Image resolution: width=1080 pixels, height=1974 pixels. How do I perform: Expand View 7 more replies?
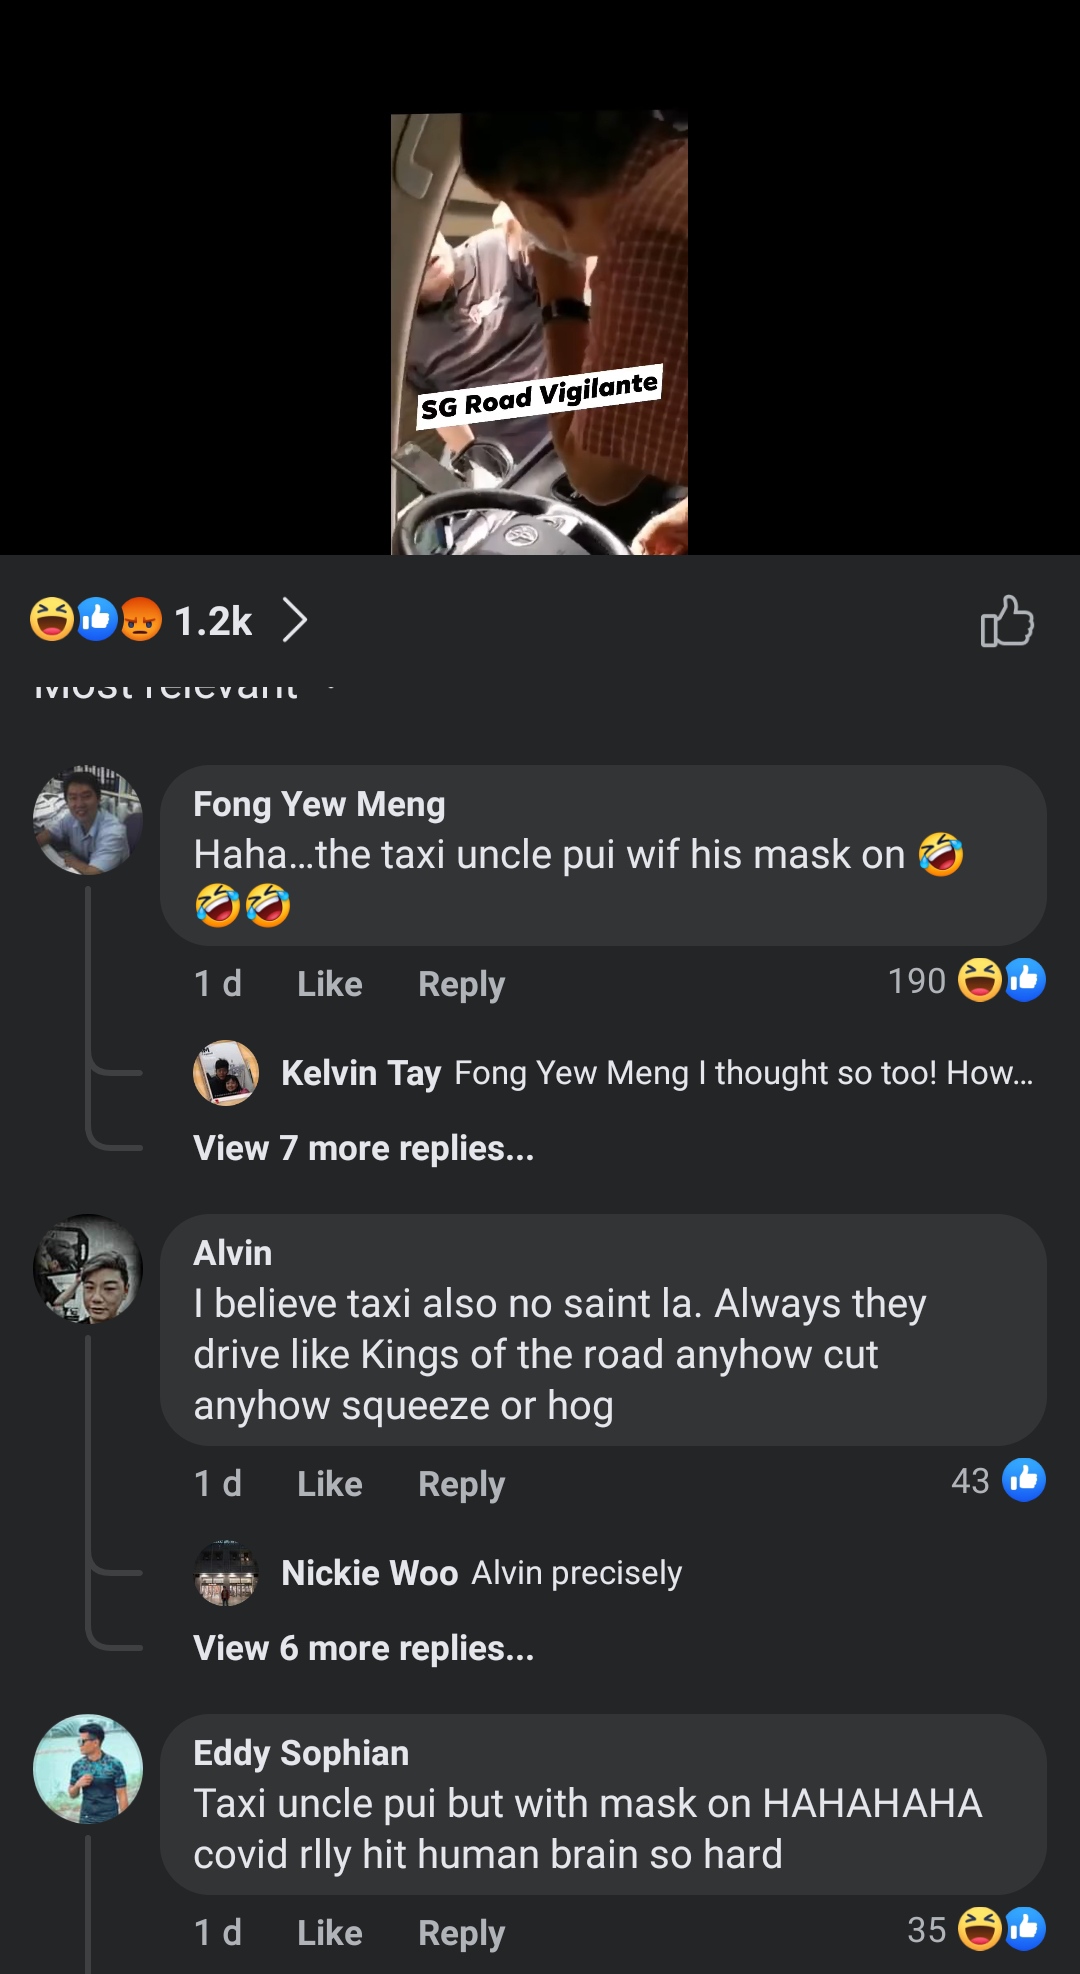click(x=363, y=1148)
